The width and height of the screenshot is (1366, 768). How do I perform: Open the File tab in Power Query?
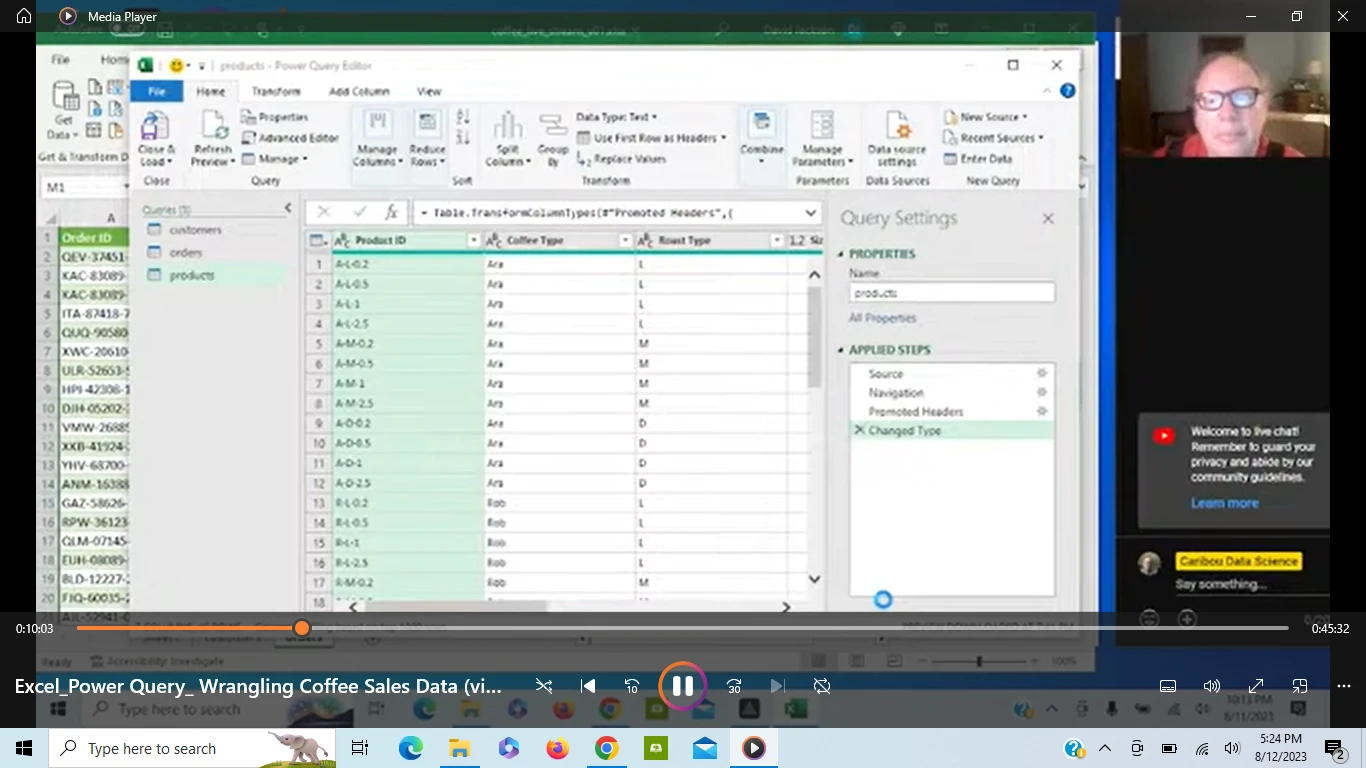pyautogui.click(x=157, y=91)
